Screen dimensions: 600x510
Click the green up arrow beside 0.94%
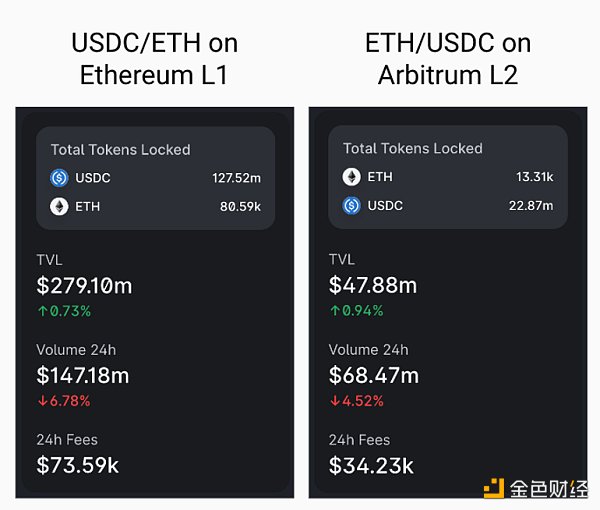[x=333, y=311]
